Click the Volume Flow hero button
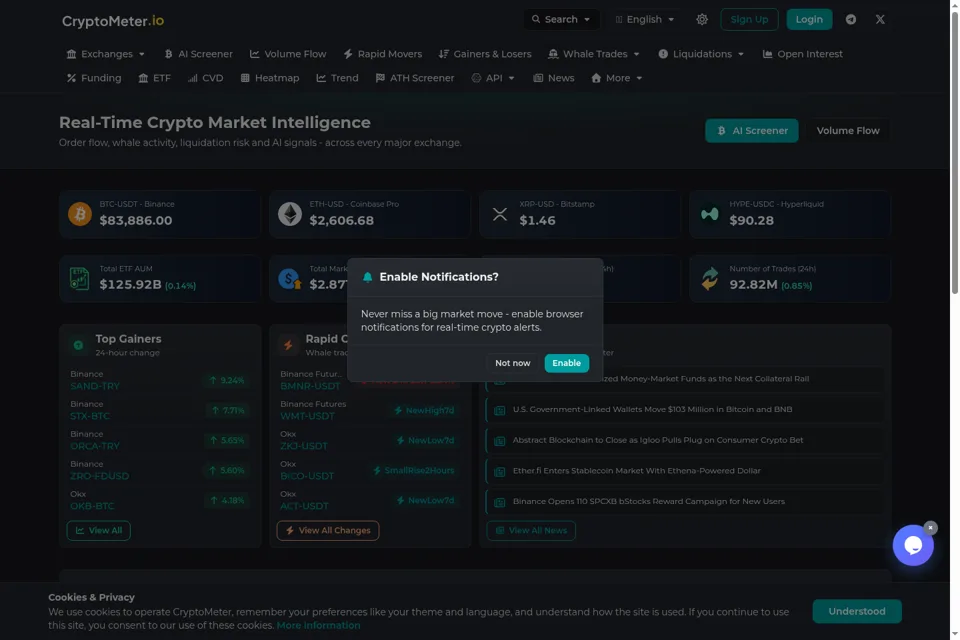 tap(848, 130)
